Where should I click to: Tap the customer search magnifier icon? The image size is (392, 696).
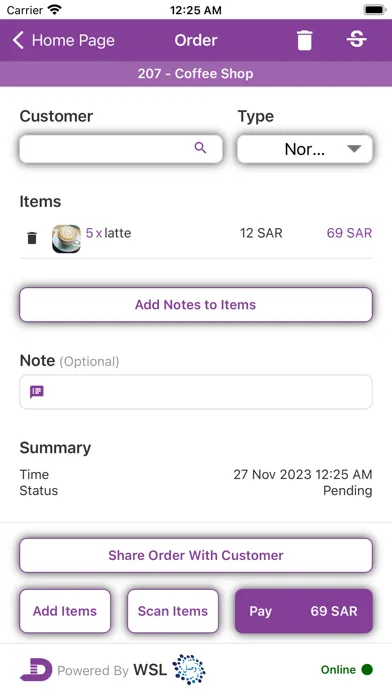(200, 148)
